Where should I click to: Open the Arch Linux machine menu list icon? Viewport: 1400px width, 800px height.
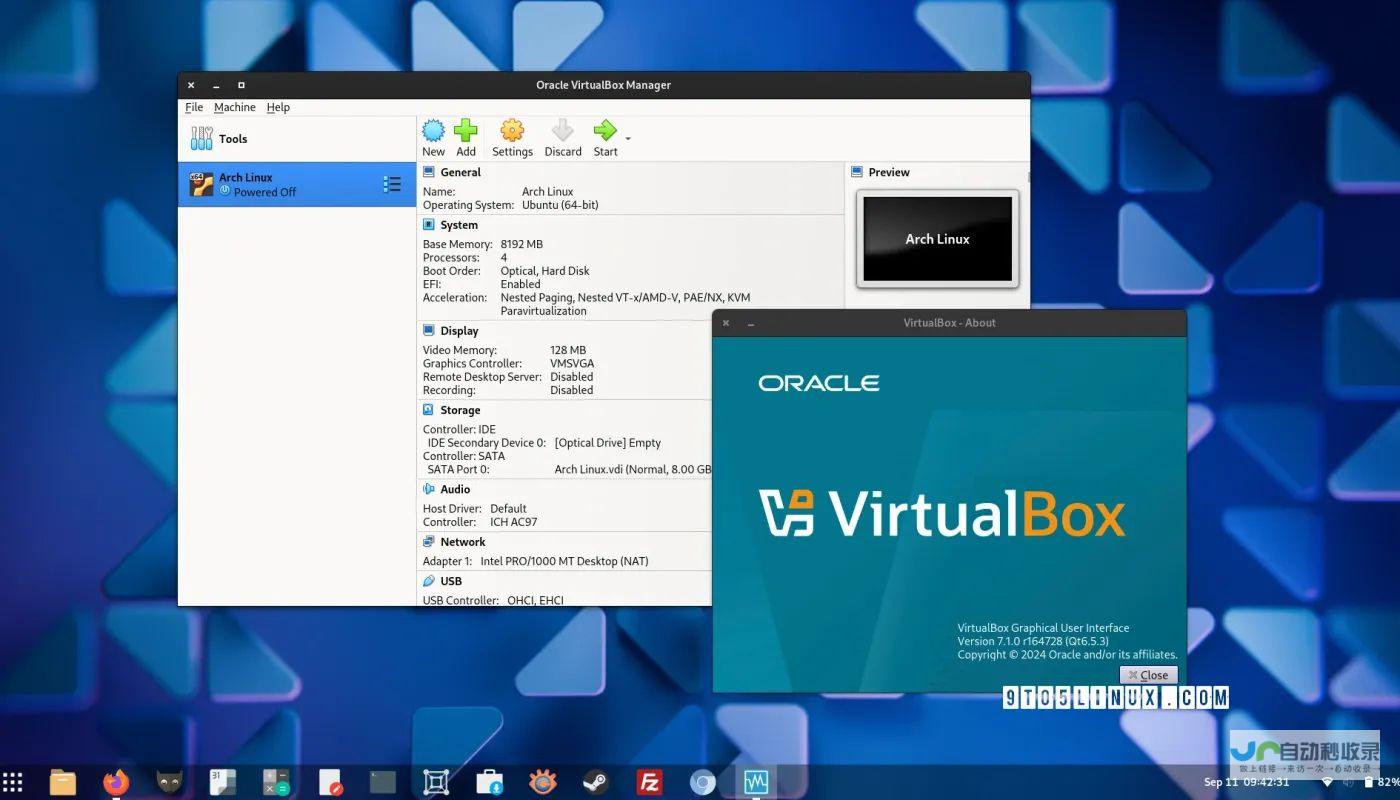[392, 184]
